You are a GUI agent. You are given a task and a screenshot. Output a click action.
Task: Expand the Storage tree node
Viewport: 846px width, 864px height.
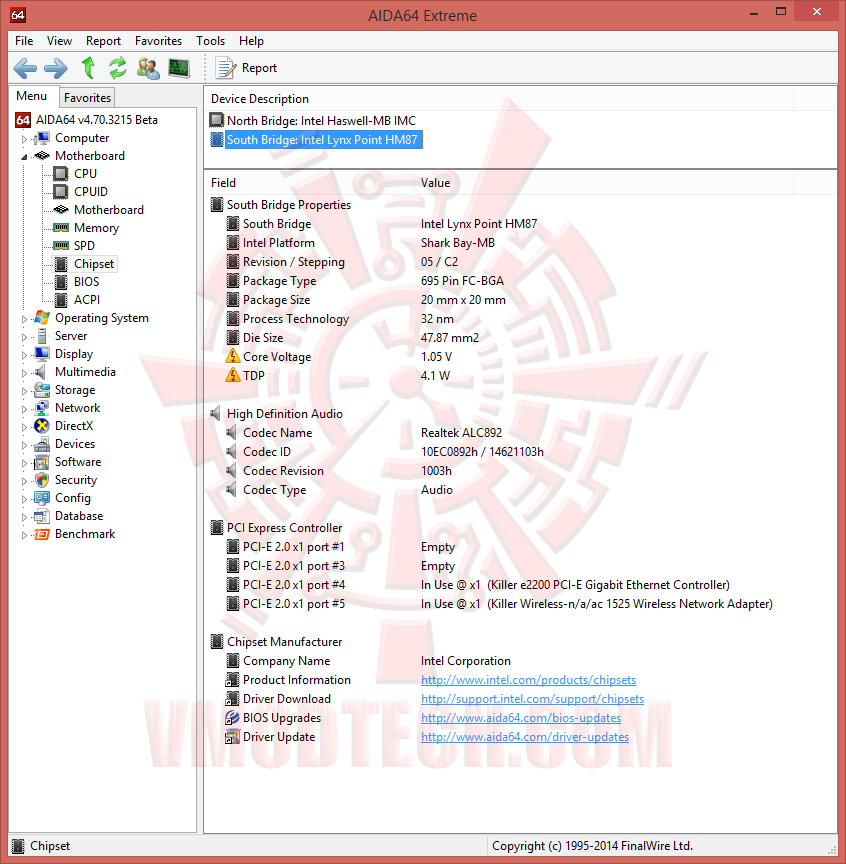click(x=24, y=391)
